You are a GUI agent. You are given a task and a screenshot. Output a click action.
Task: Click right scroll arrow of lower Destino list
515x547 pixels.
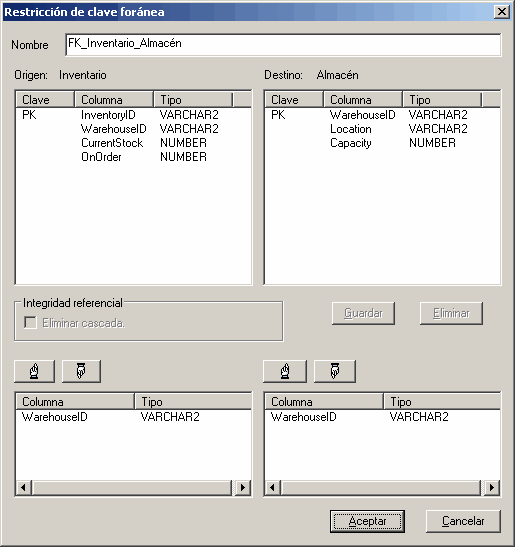pos(492,487)
